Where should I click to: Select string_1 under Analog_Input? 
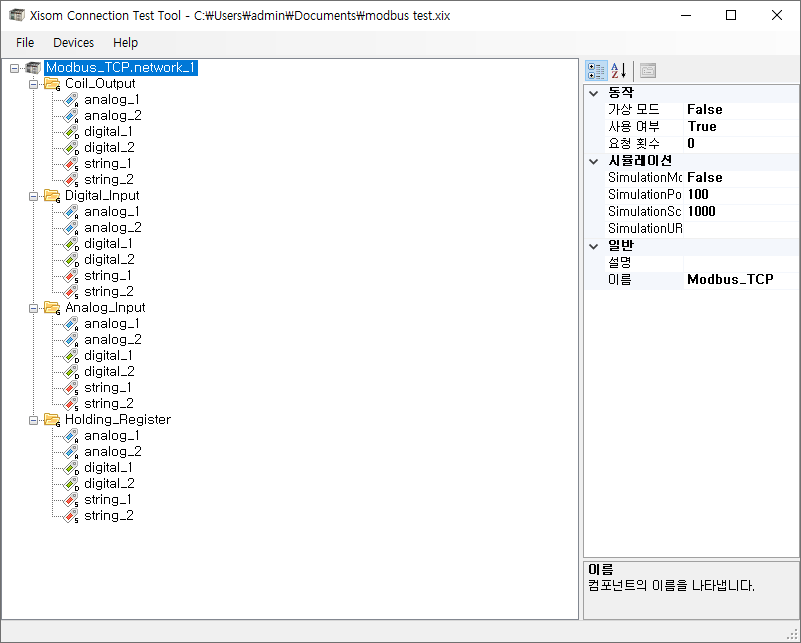[x=108, y=388]
